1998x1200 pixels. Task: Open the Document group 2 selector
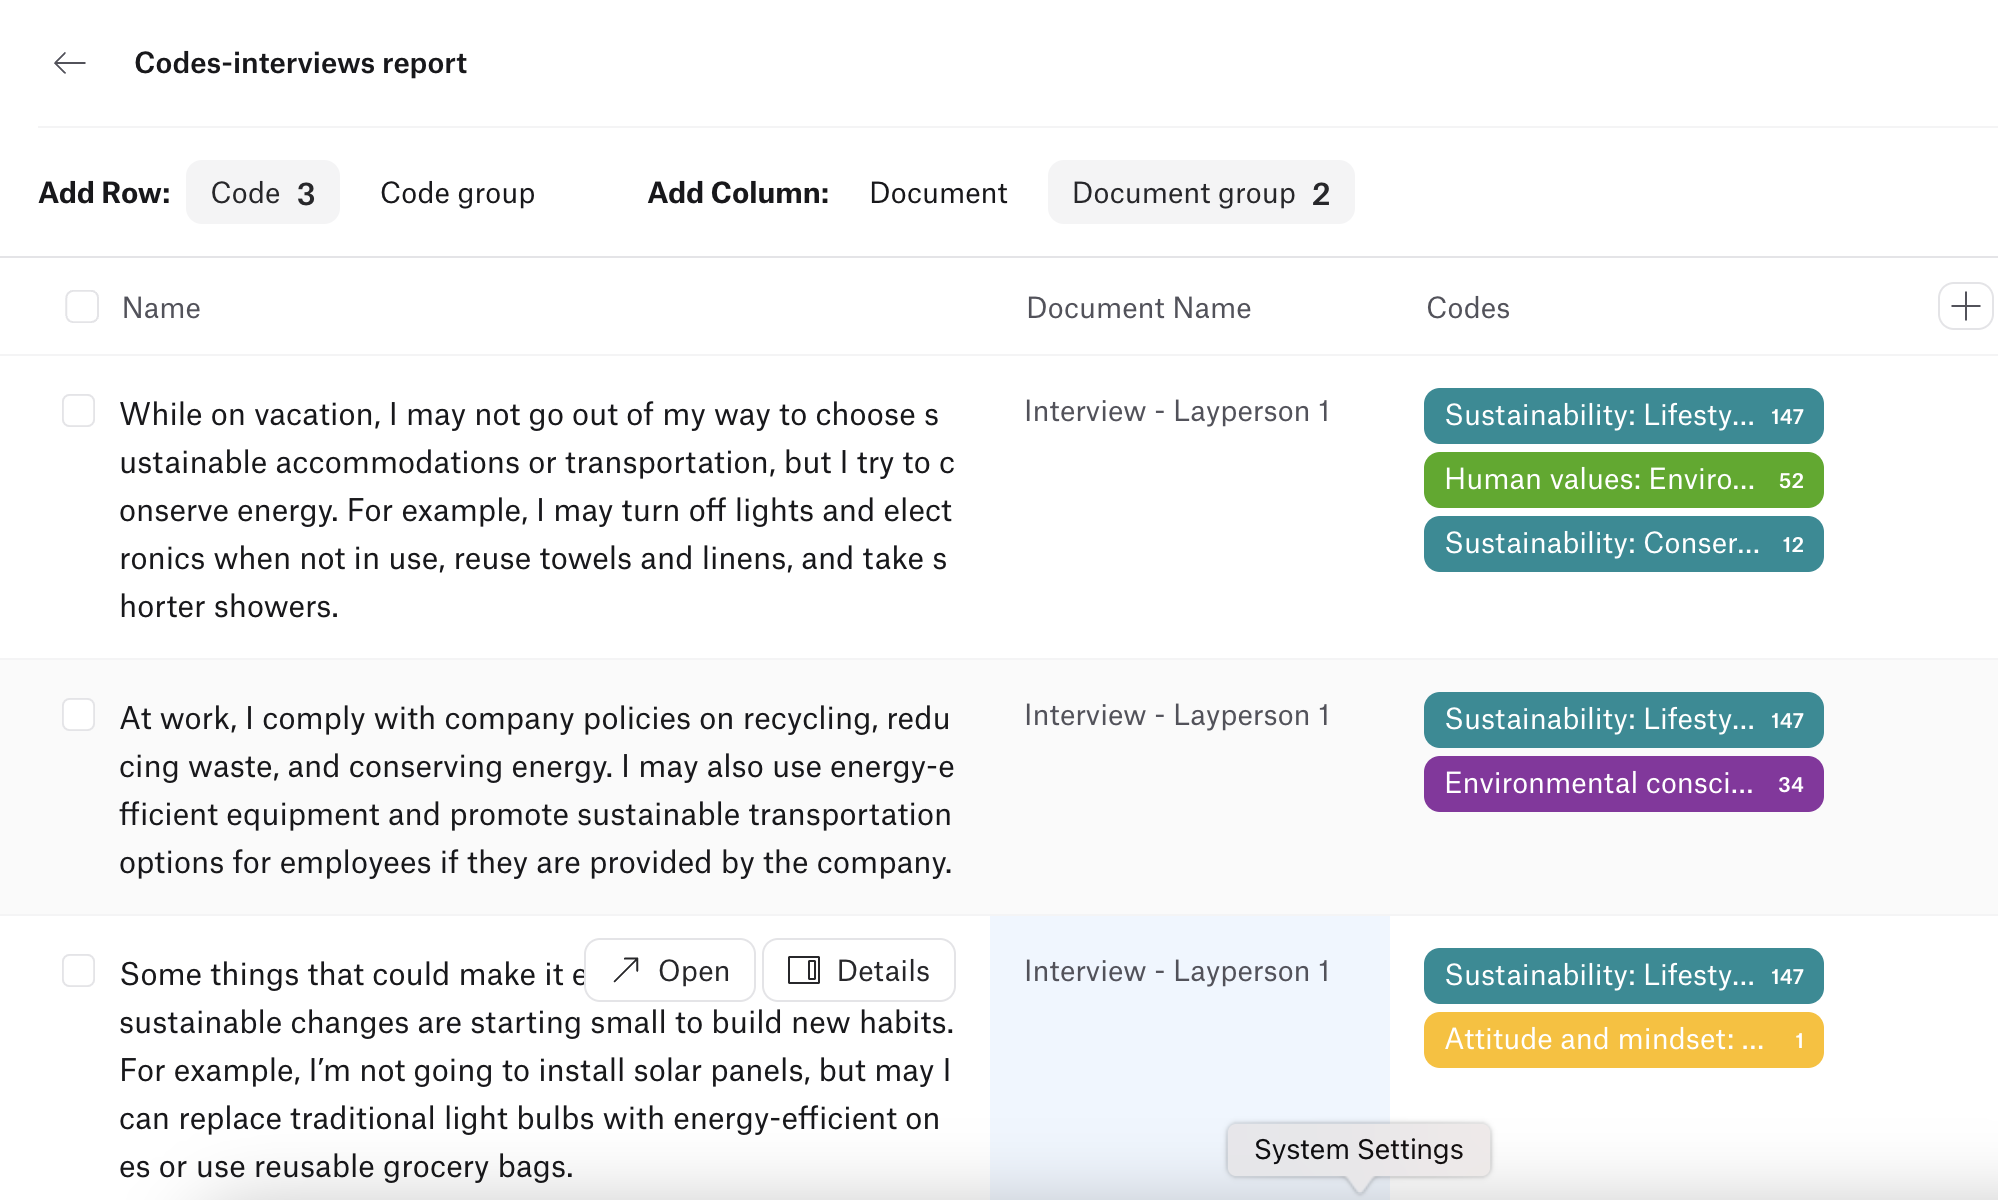(x=1200, y=192)
